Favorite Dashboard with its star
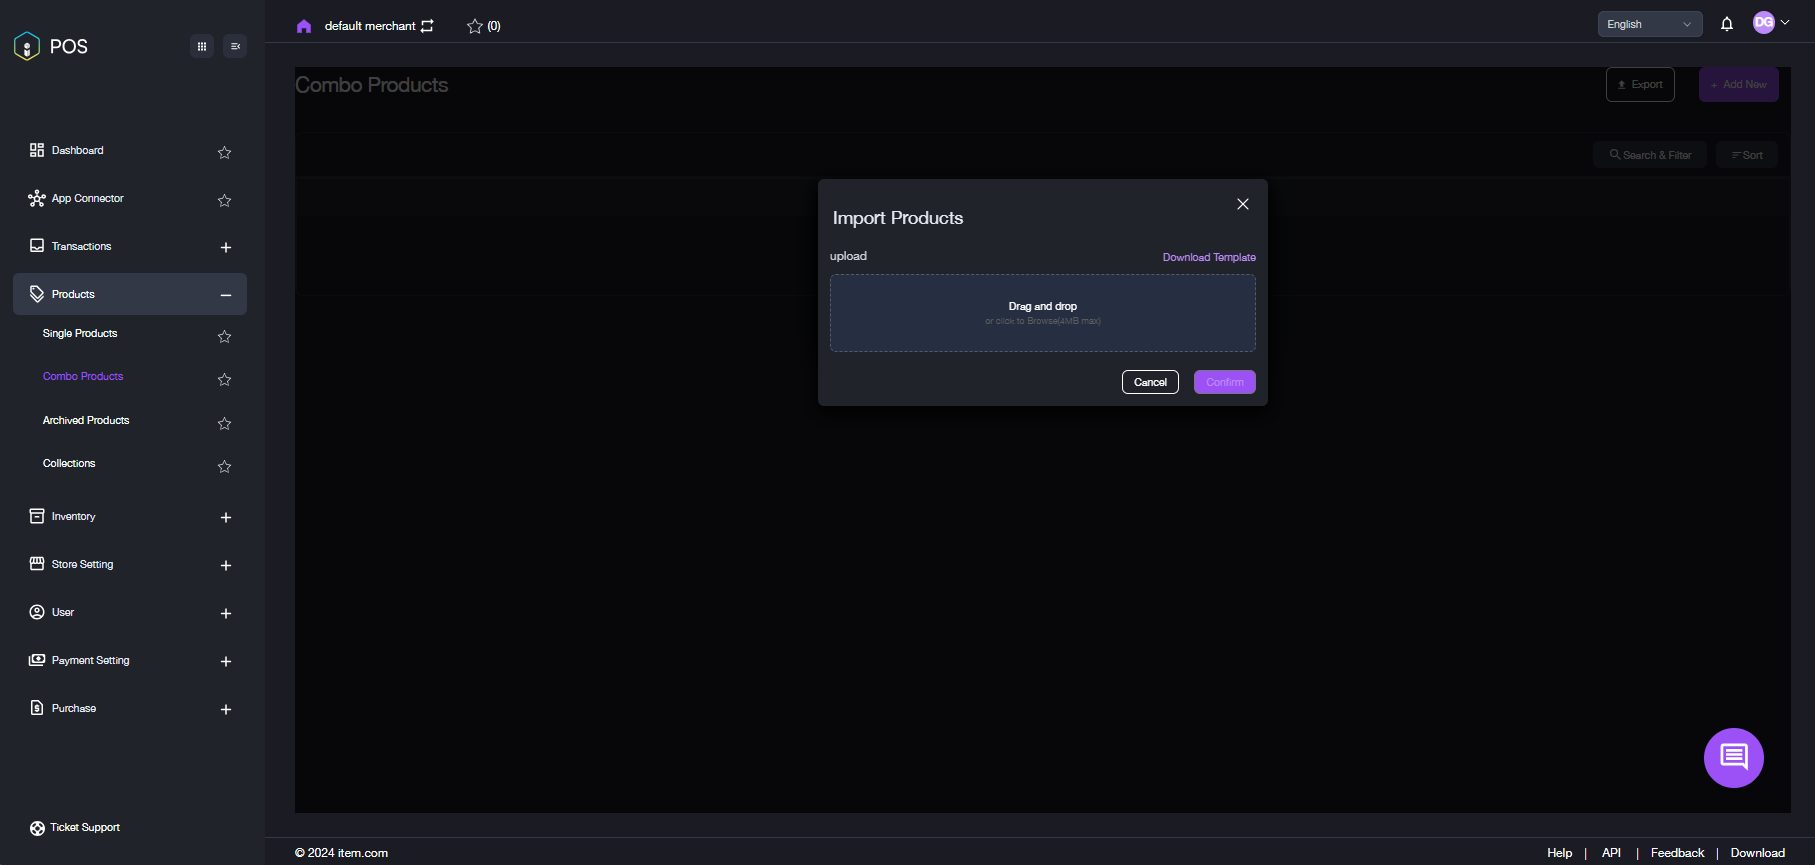 224,152
